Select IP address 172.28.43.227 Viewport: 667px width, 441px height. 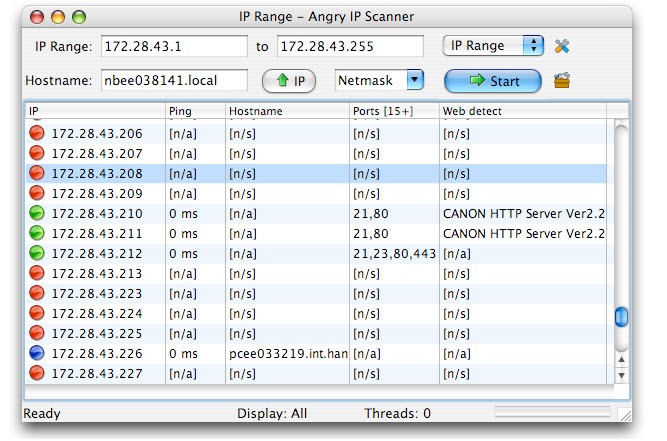pyautogui.click(x=97, y=373)
